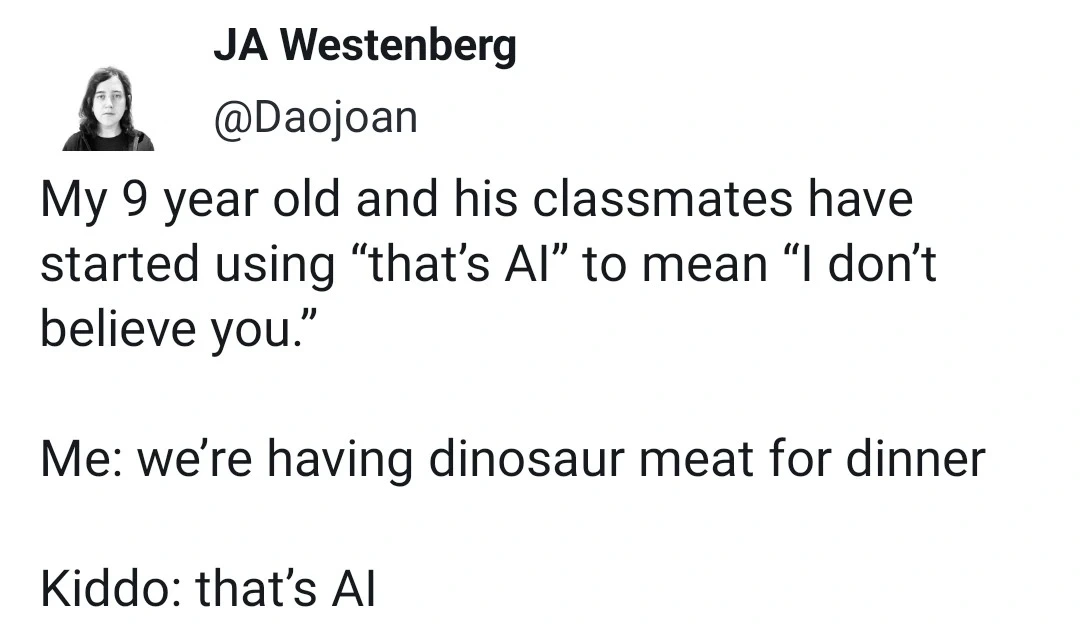Click the word "dinner" at line end

[x=915, y=460]
